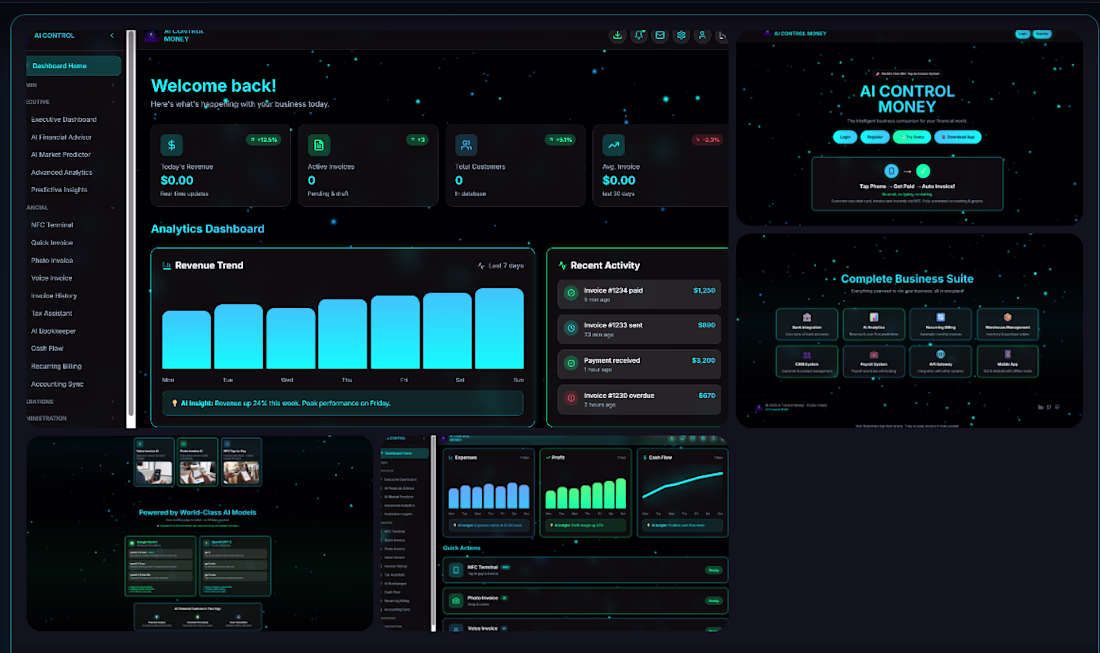This screenshot has height=653, width=1100.
Task: Open Executive Dashboard in large dashboard sidebar
Action: [x=64, y=120]
